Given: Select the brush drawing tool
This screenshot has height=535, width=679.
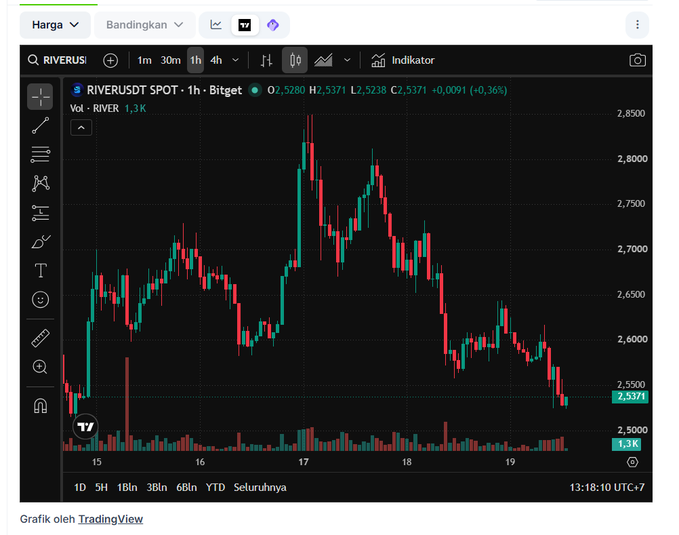Looking at the screenshot, I should (40, 242).
